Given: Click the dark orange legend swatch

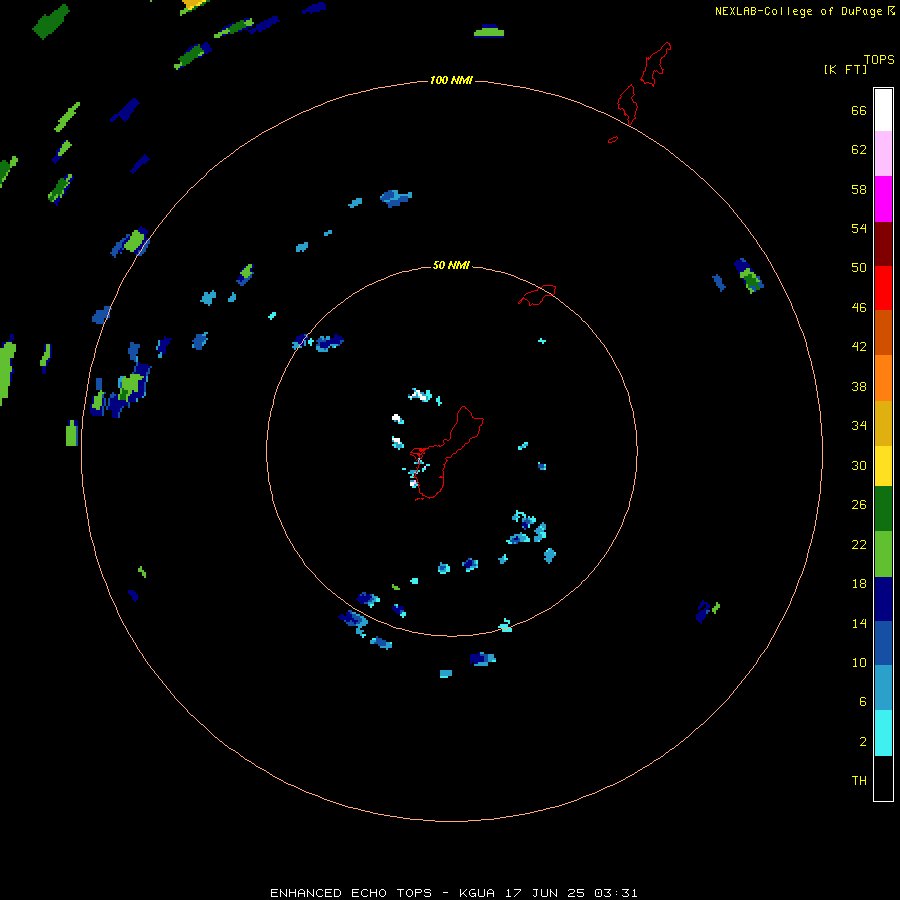Looking at the screenshot, I should (883, 333).
